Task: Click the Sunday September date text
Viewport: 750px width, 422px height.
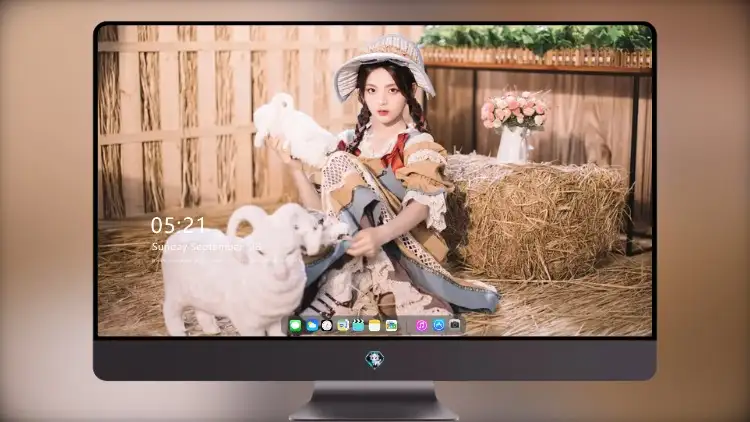Action: point(206,247)
